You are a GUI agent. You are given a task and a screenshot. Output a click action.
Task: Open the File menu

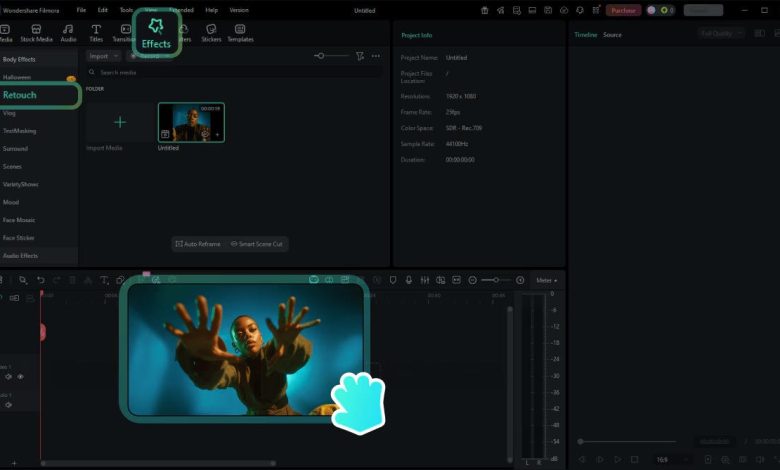pos(82,10)
